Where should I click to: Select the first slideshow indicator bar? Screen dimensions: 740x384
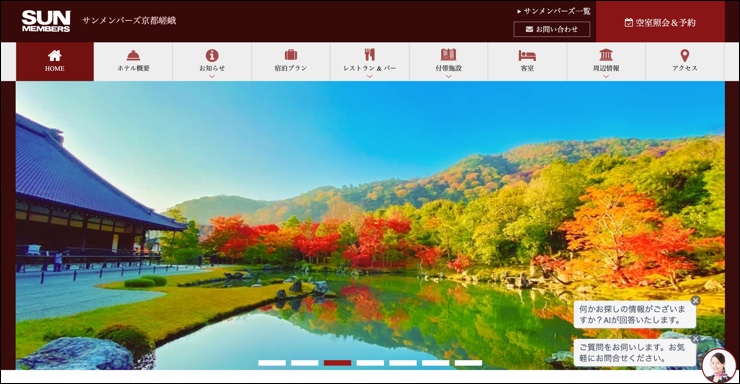[272, 363]
